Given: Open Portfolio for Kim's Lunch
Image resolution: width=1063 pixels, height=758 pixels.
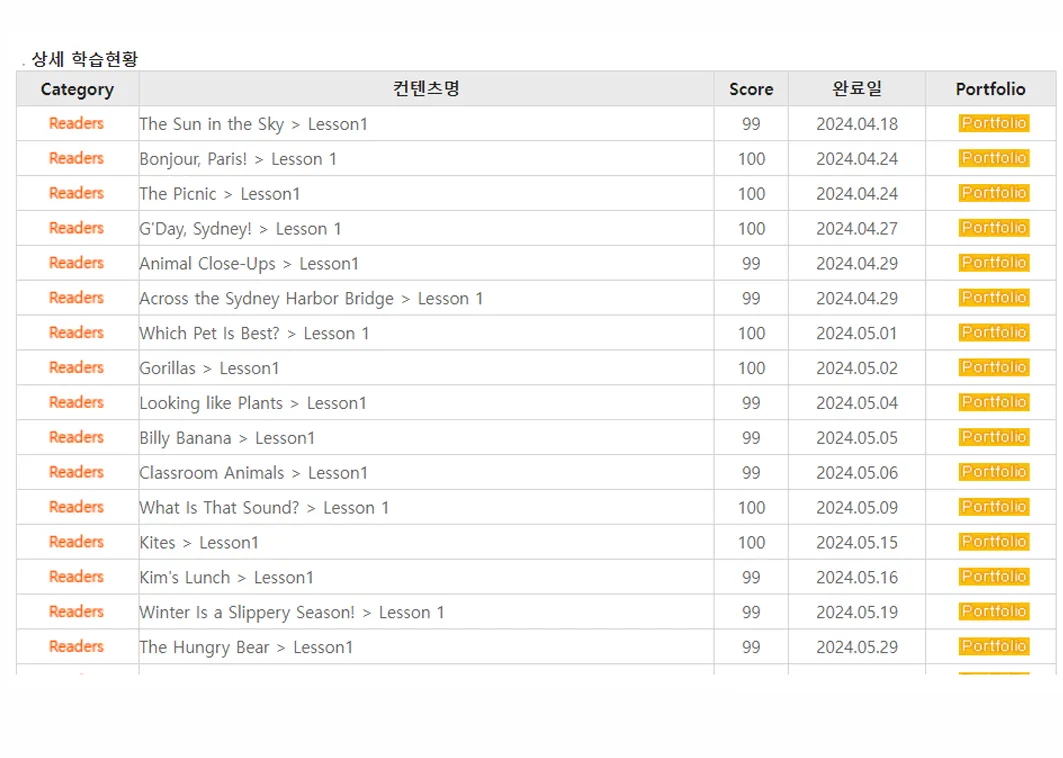Looking at the screenshot, I should click(994, 577).
